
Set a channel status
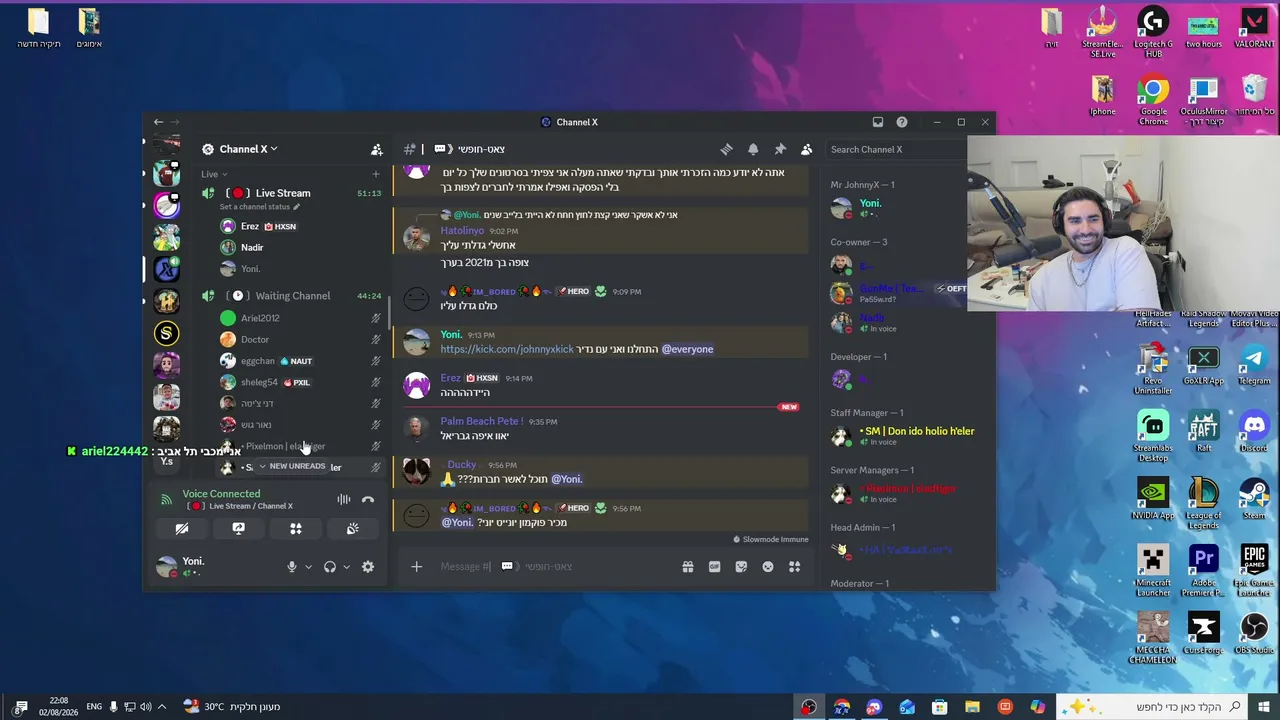[260, 207]
